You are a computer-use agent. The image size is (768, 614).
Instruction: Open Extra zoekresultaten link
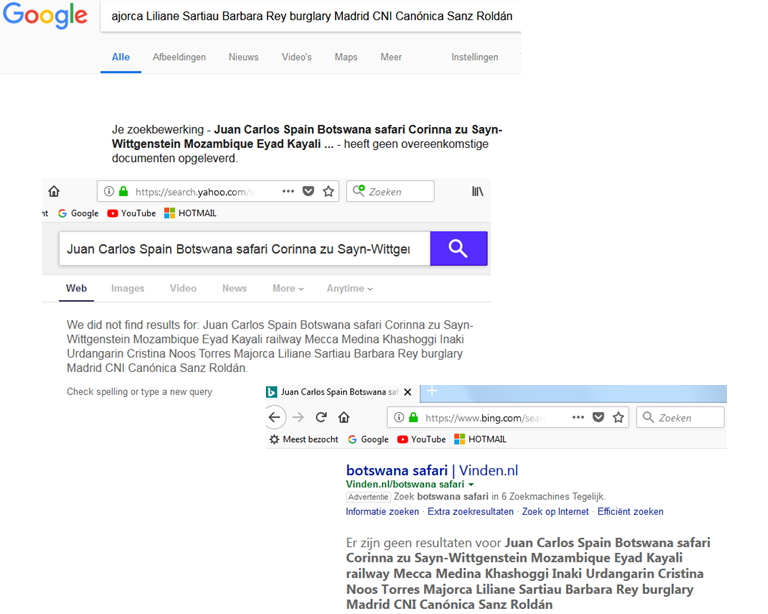click(471, 512)
